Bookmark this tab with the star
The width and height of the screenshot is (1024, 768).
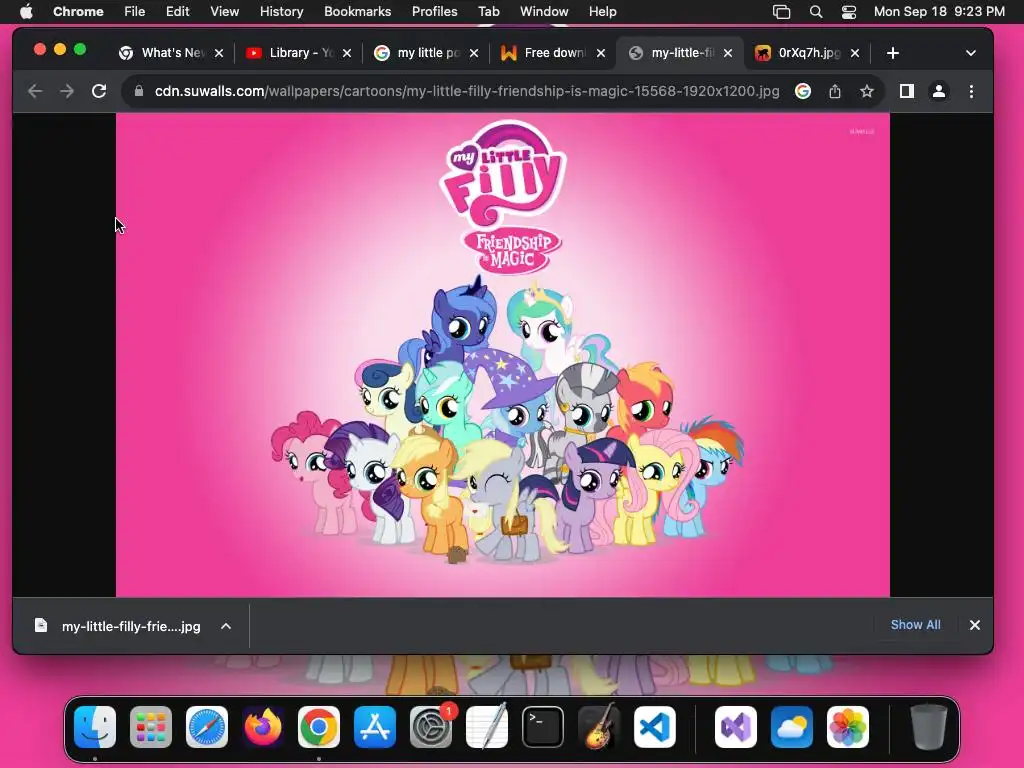coord(867,91)
